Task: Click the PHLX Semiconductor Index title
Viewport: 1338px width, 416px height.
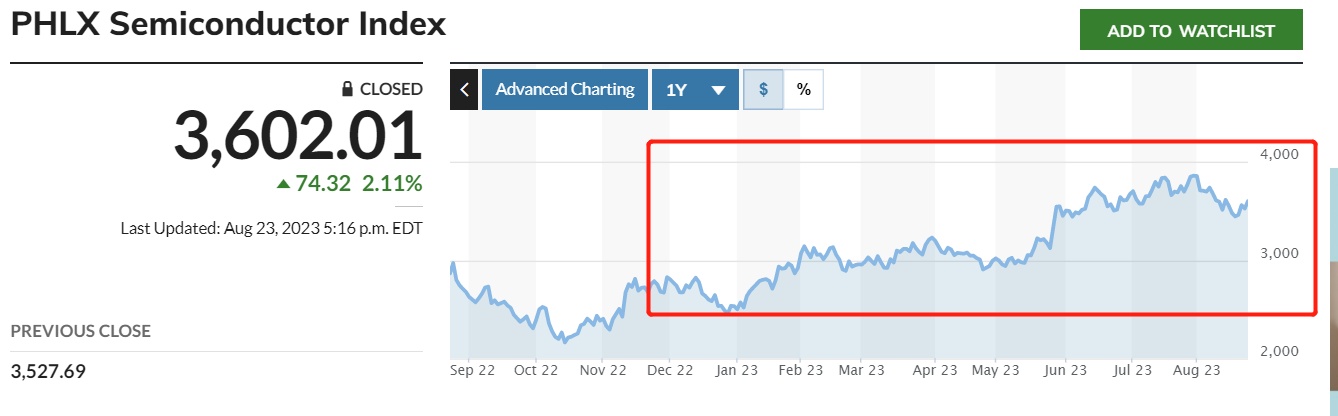Action: [228, 24]
